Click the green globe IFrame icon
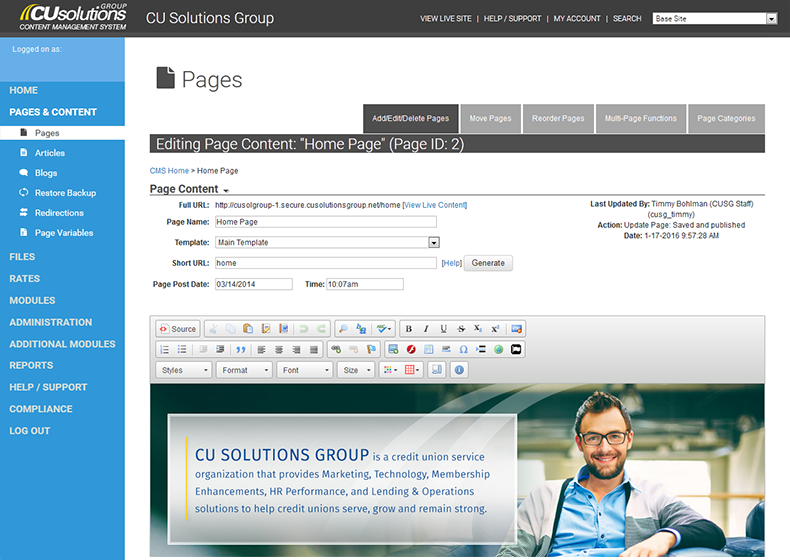The height and width of the screenshot is (560, 790). pyautogui.click(x=498, y=349)
